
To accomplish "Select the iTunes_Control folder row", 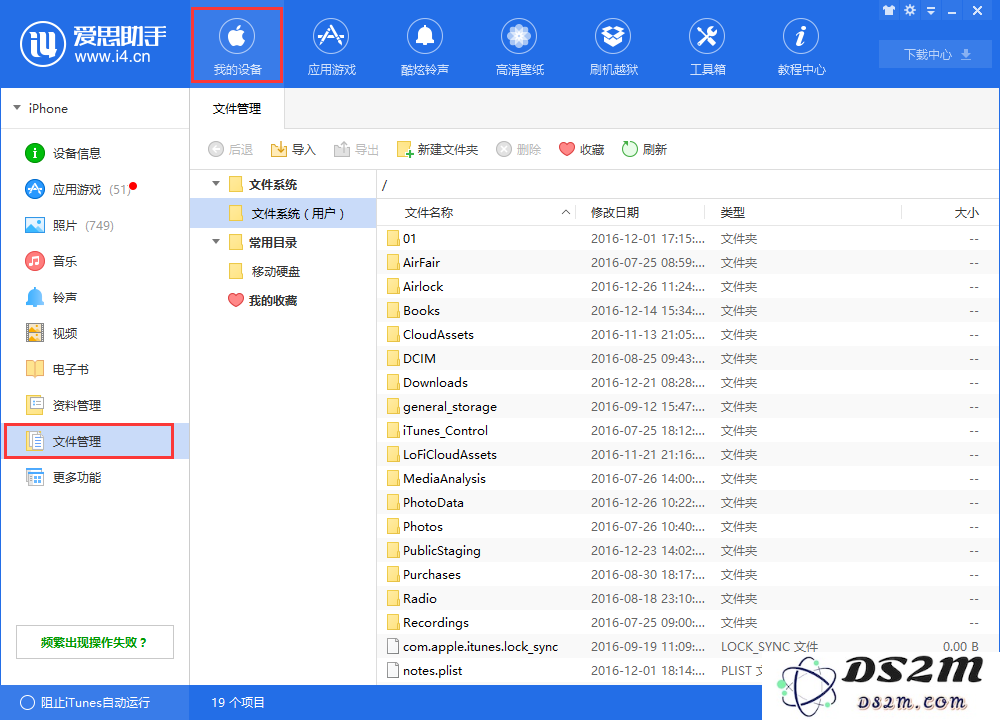I will click(686, 430).
